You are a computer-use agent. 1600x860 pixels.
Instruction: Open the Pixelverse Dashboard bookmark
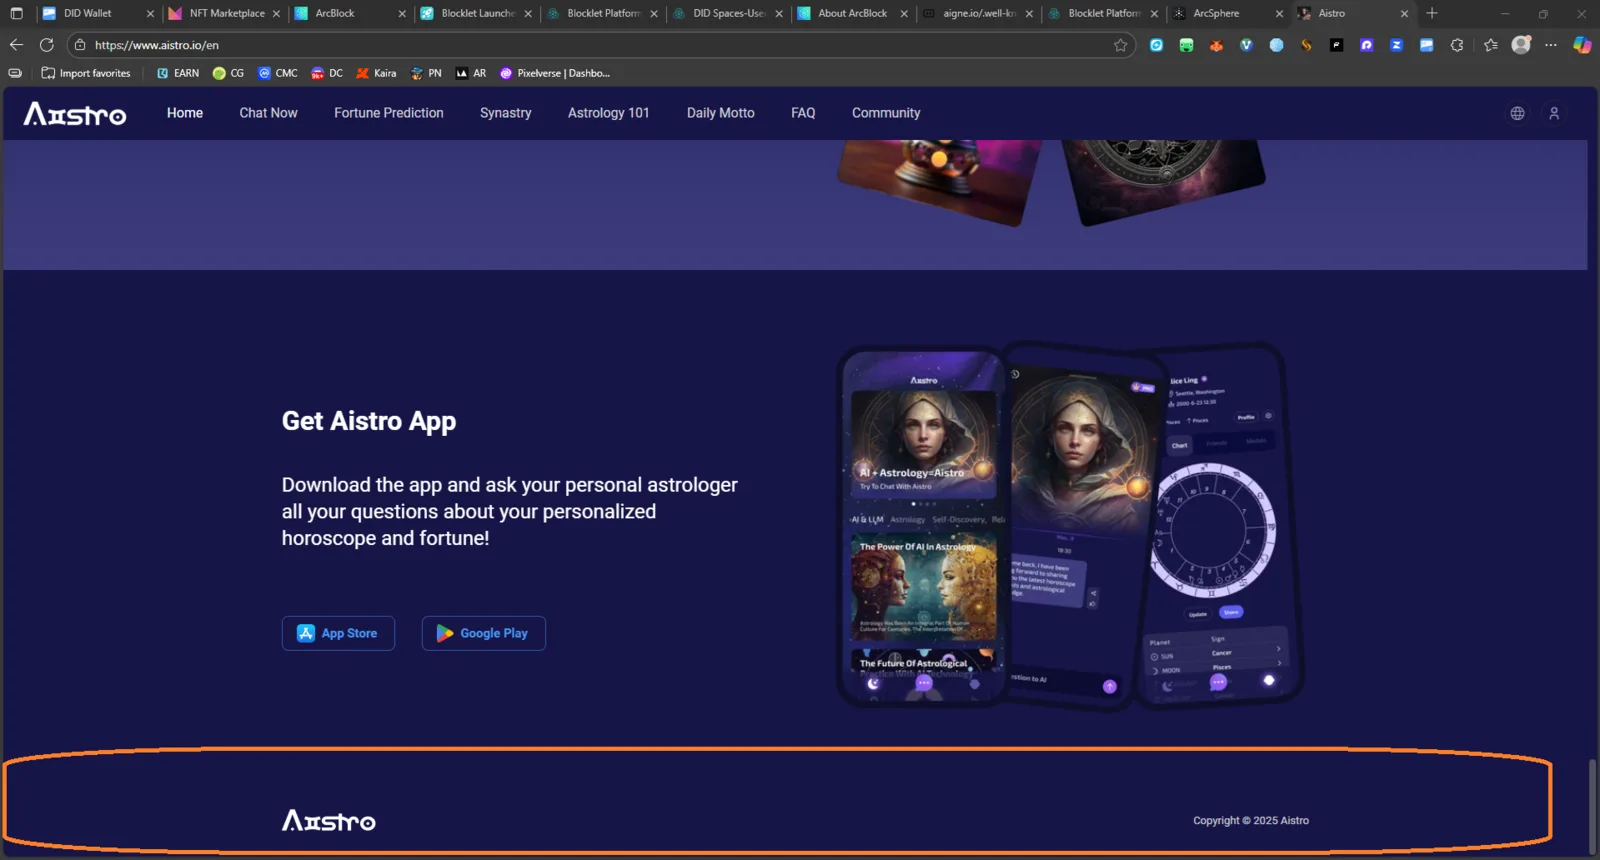click(554, 73)
